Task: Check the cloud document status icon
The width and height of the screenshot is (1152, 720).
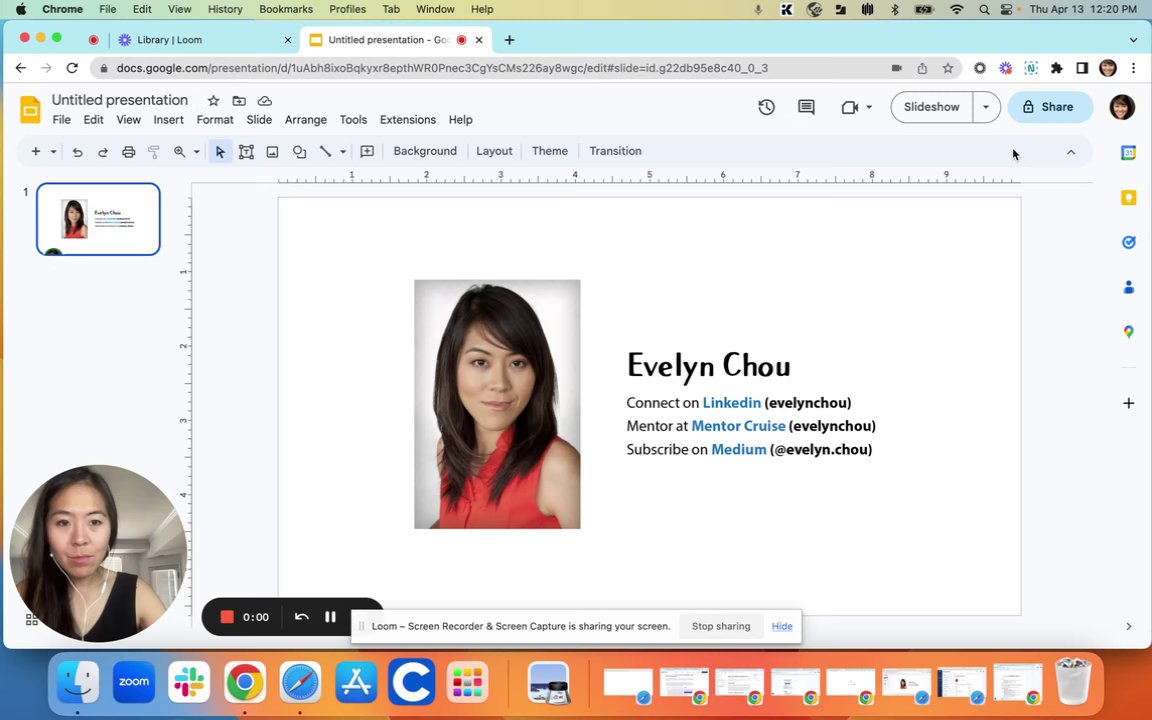Action: click(x=264, y=101)
